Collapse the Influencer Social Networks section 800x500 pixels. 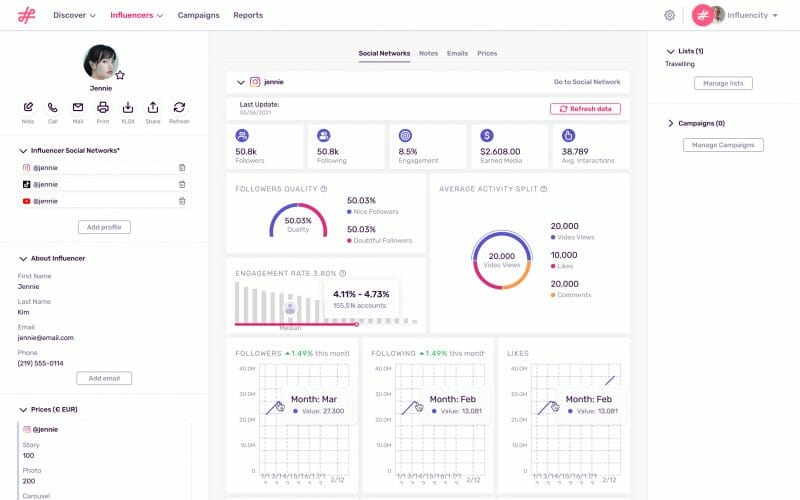click(x=22, y=151)
